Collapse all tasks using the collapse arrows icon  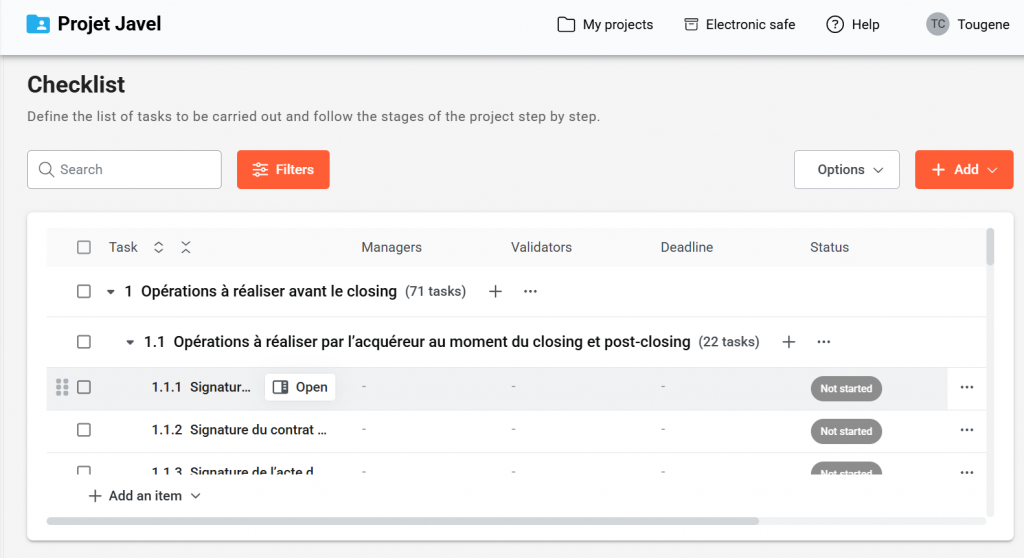point(186,247)
